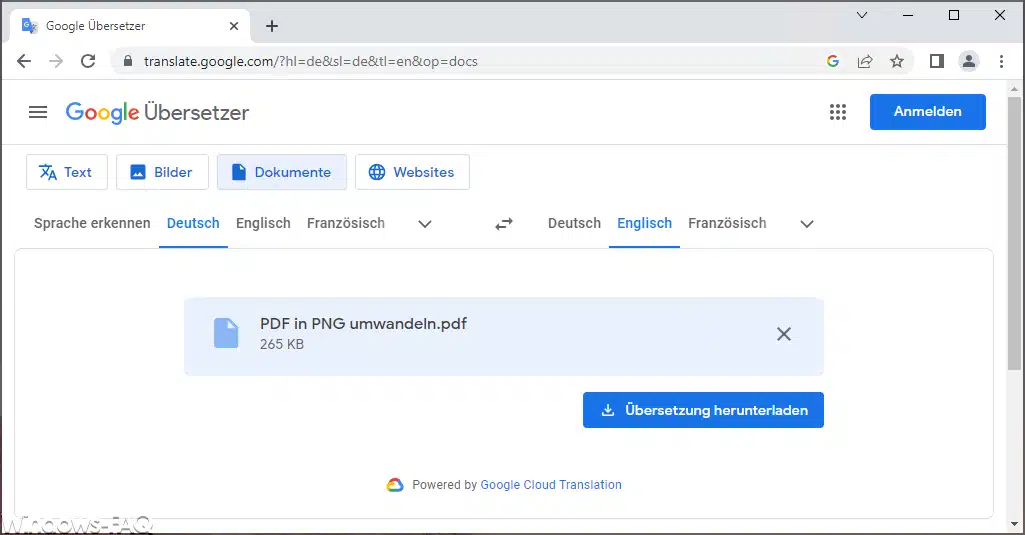Click the scrollbar up arrow
This screenshot has width=1025, height=535.
(1014, 88)
